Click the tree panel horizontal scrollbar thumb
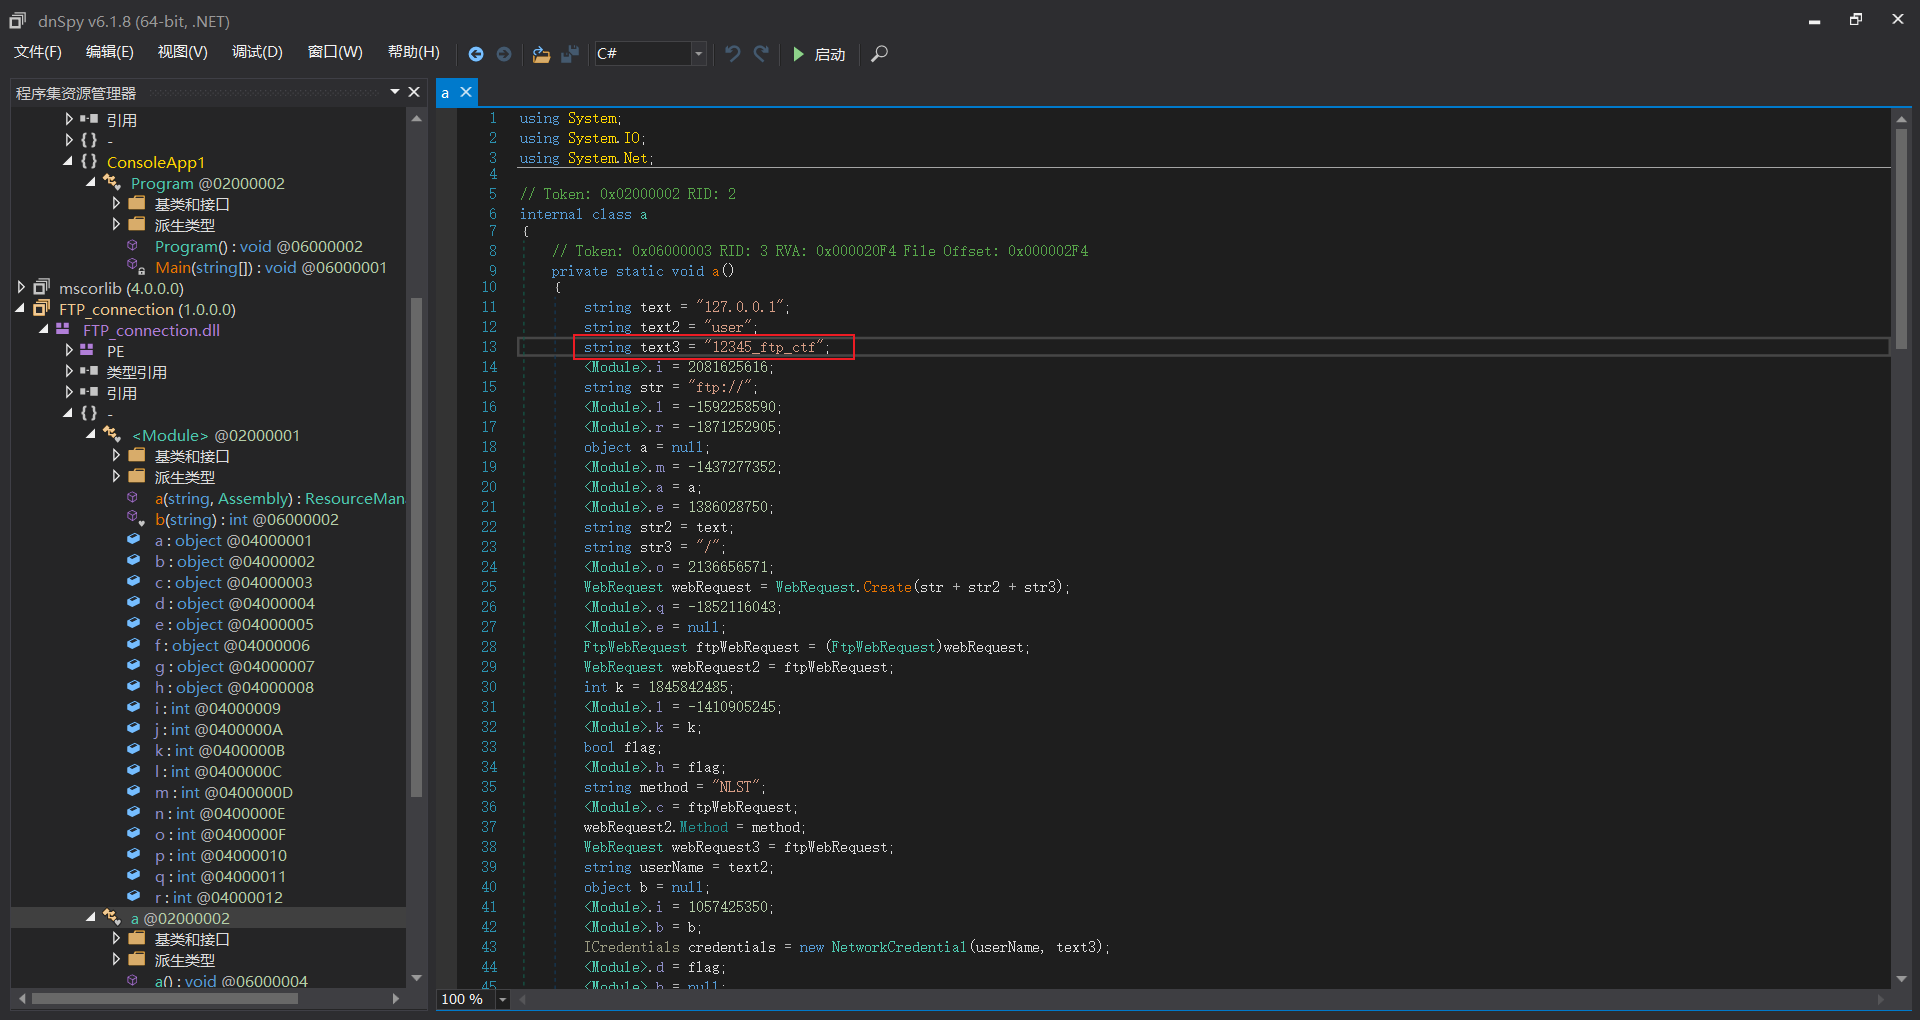Screen dimensions: 1920x1020 pos(165,998)
